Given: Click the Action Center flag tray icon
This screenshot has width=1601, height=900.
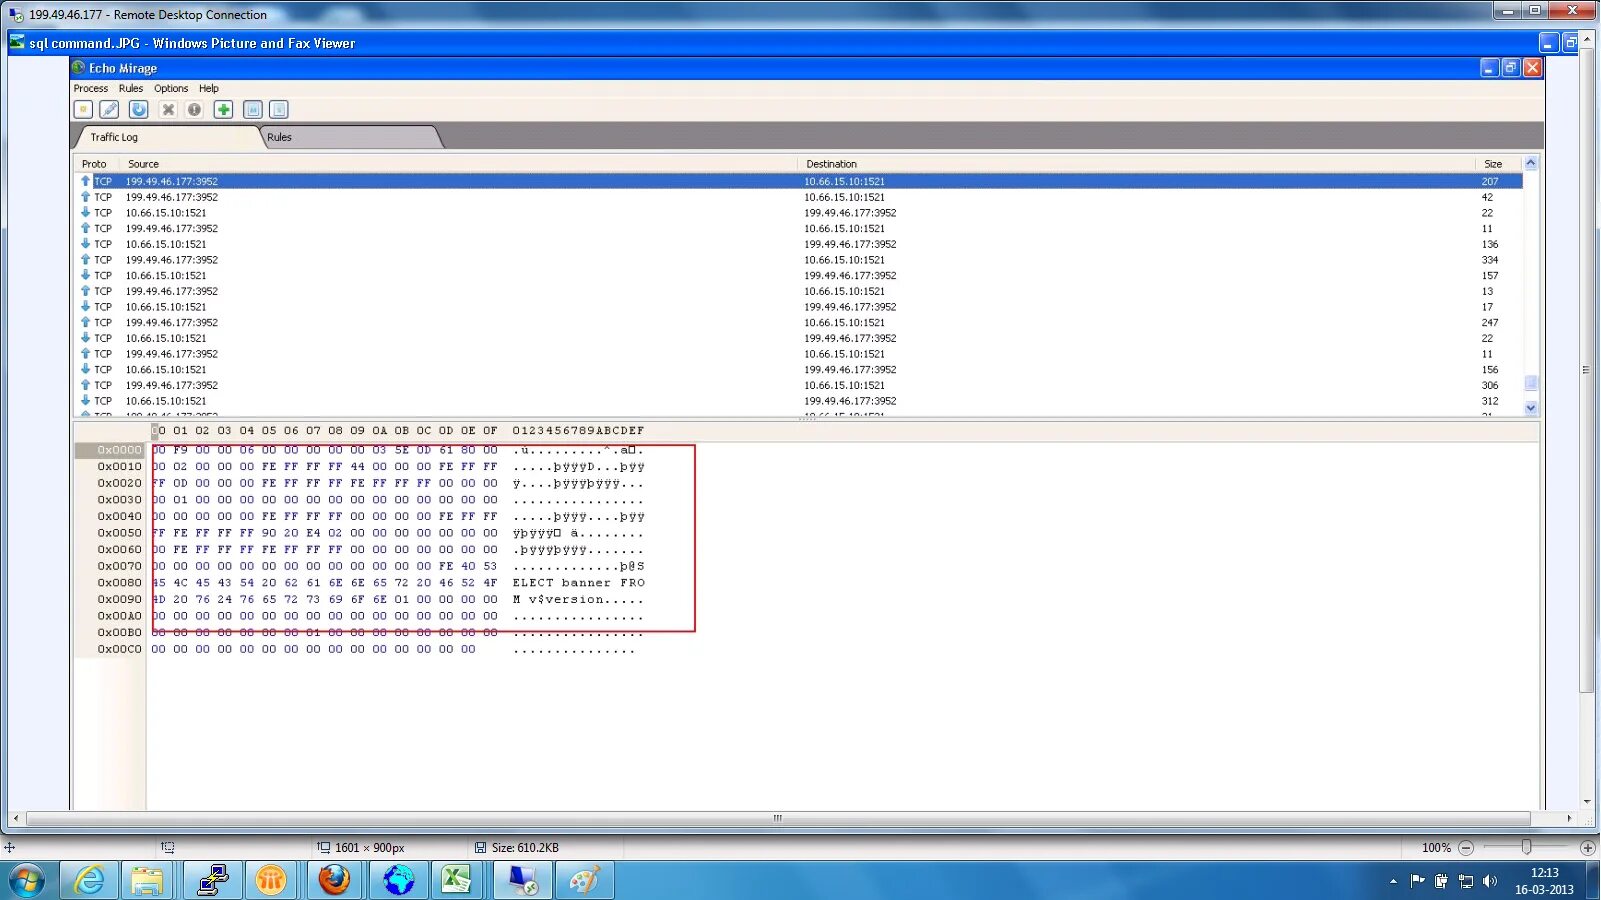Looking at the screenshot, I should point(1417,881).
